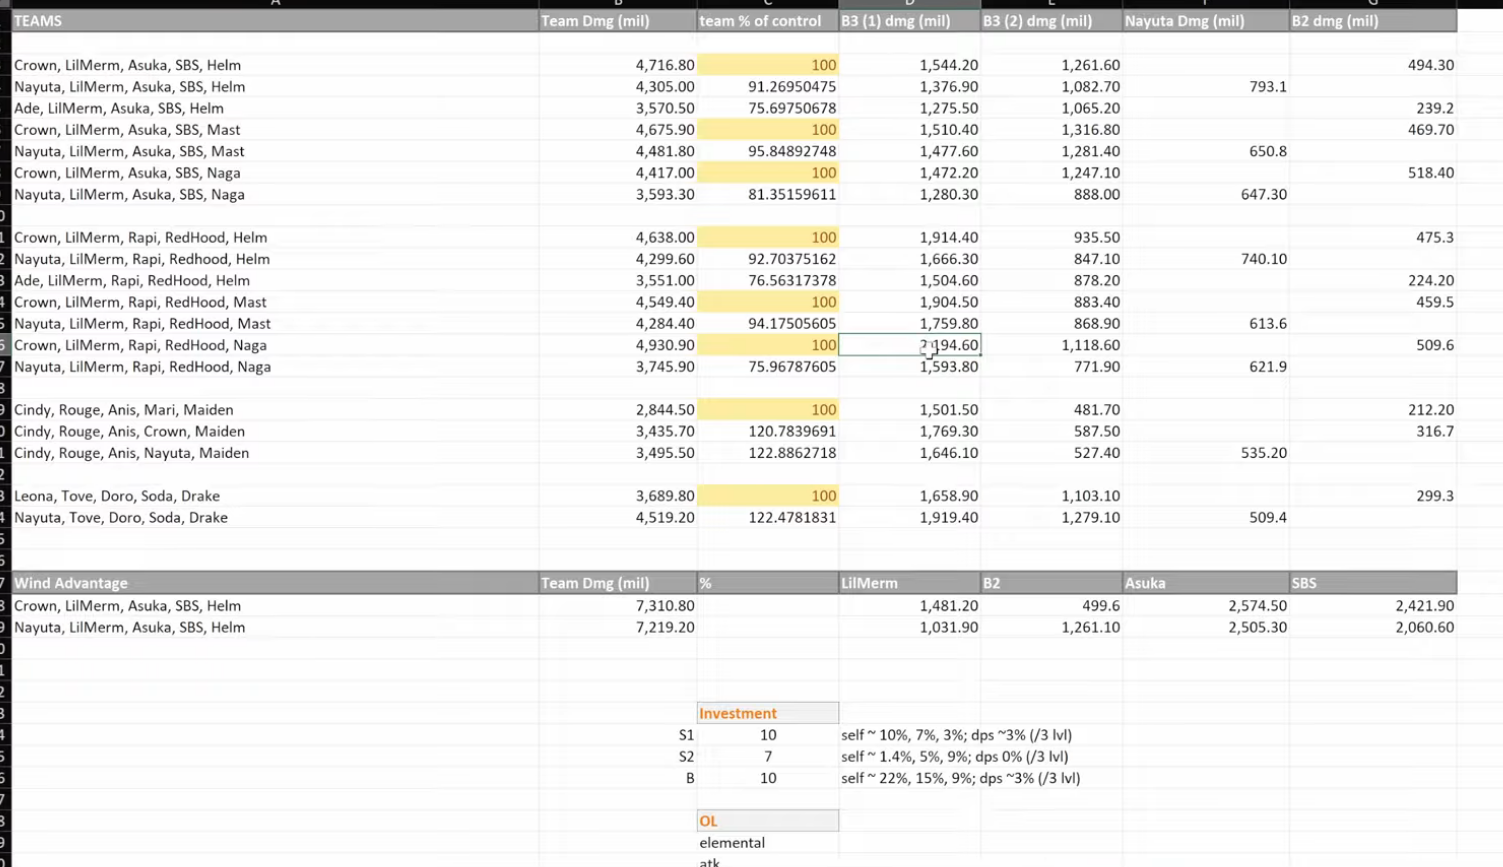Viewport: 1503px width, 867px height.
Task: Select the Asuka damage value 2,574.50
Action: pos(1206,606)
